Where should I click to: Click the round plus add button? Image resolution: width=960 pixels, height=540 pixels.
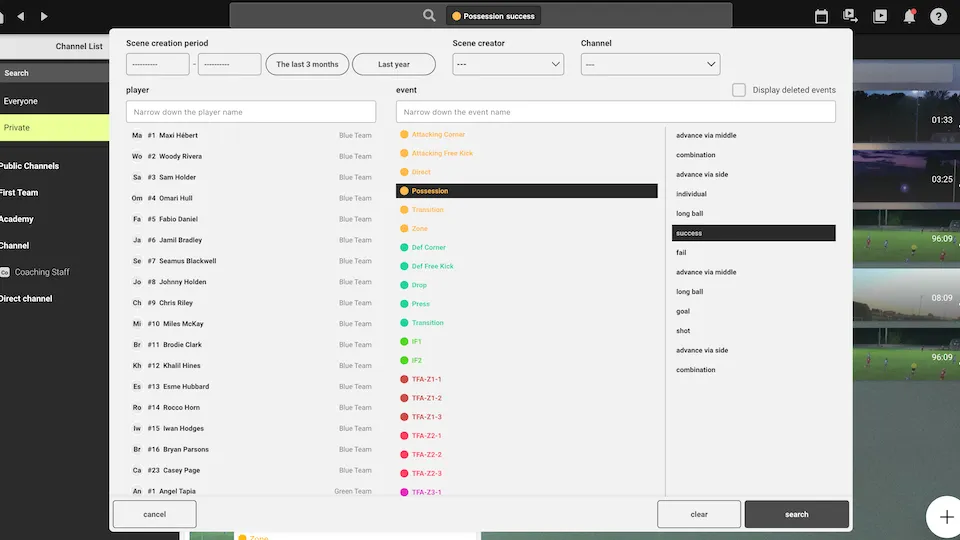pyautogui.click(x=945, y=517)
